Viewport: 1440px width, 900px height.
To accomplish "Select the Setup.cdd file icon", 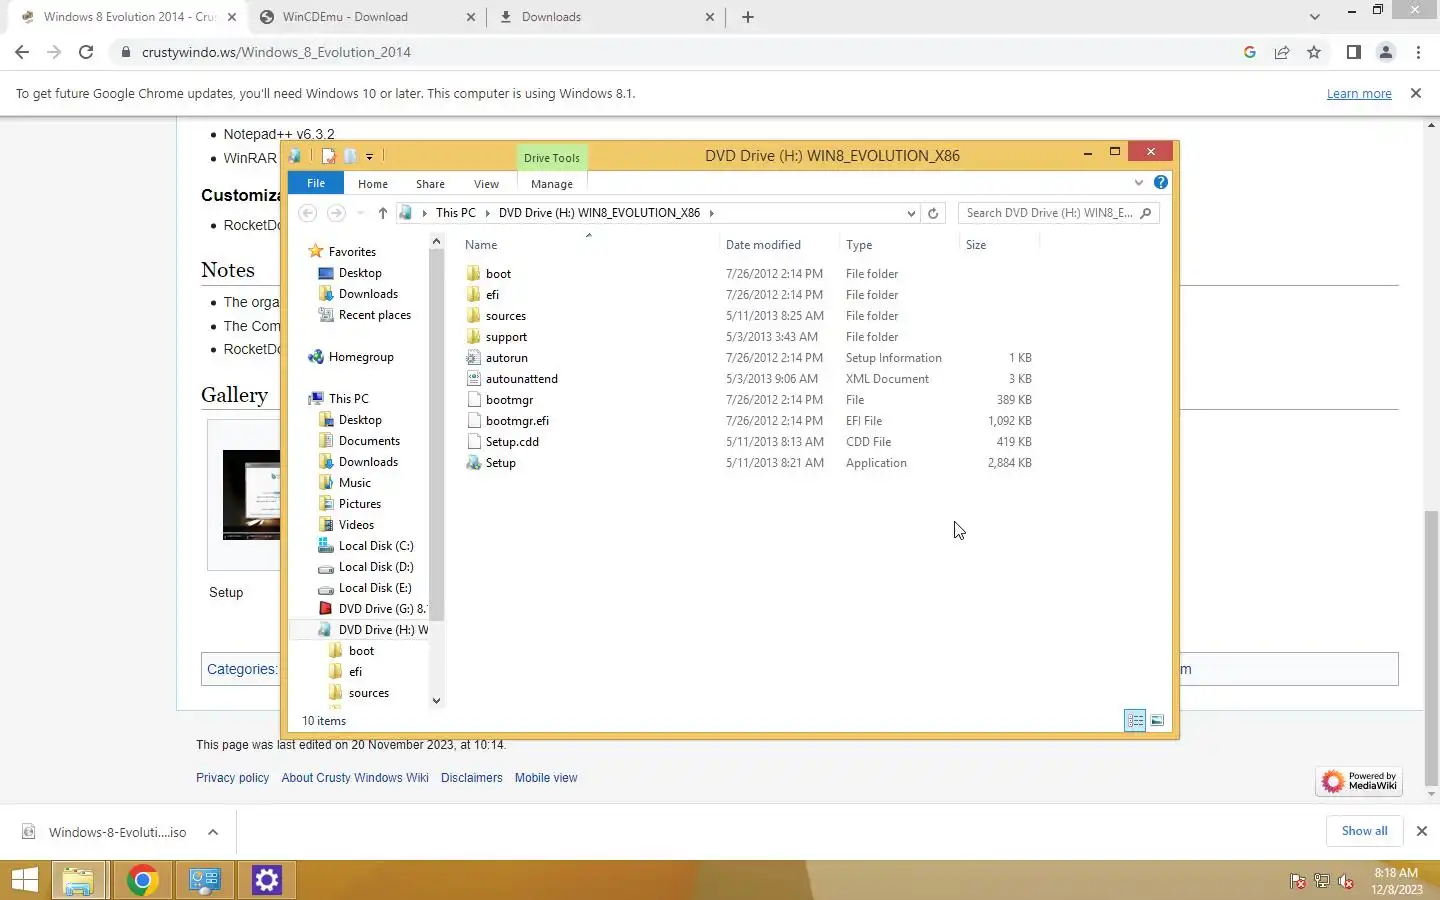I will tap(474, 442).
